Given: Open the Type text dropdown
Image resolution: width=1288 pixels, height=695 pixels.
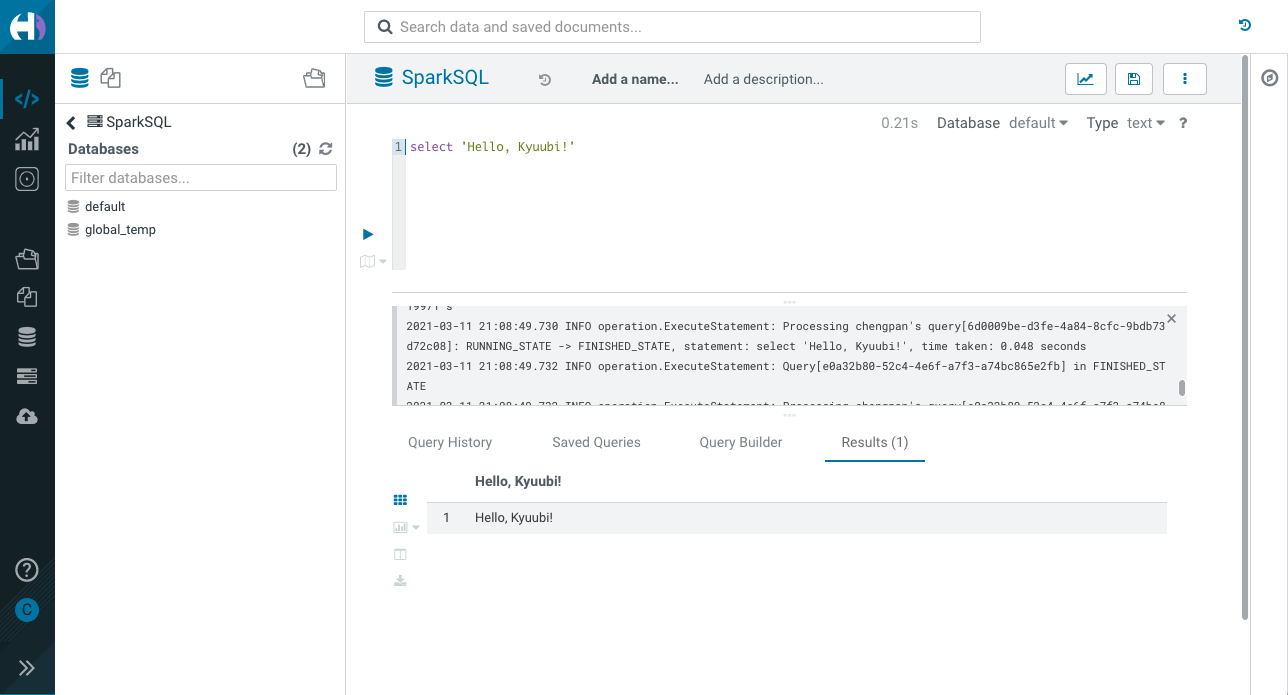Looking at the screenshot, I should coord(1146,123).
